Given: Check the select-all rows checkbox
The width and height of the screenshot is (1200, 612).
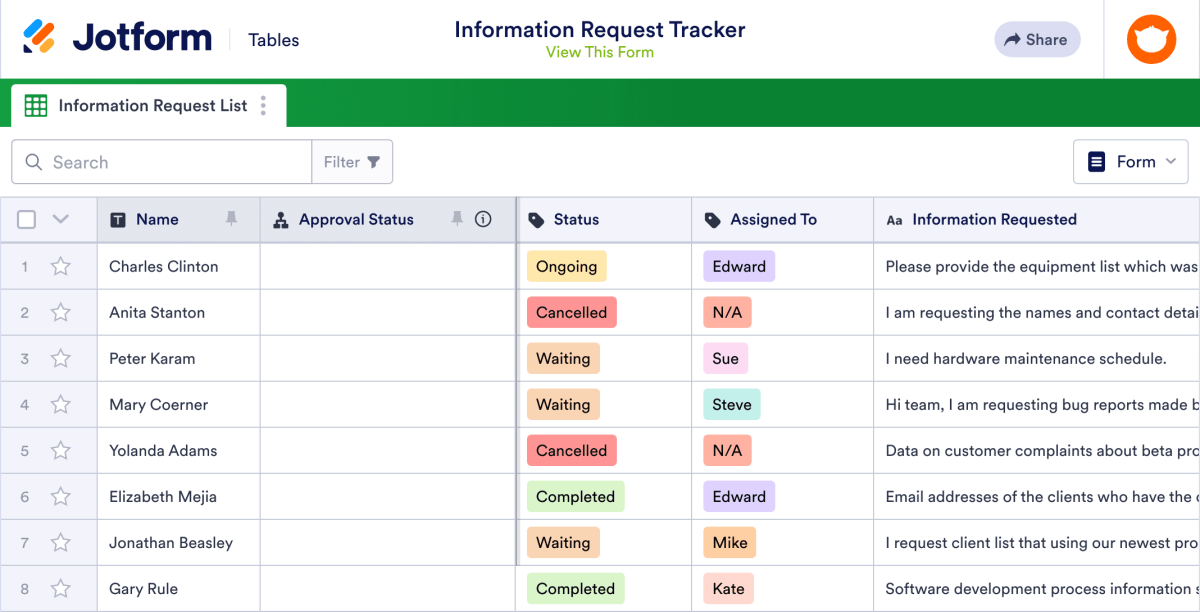Looking at the screenshot, I should click(x=26, y=219).
